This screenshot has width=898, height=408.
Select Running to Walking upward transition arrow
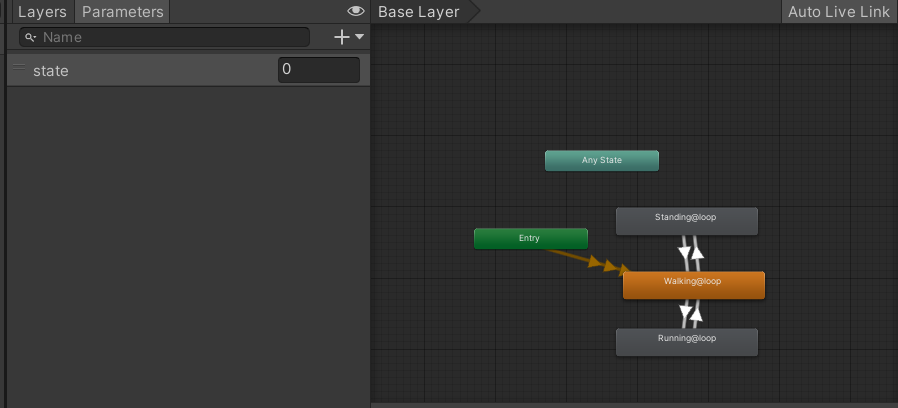tap(697, 313)
